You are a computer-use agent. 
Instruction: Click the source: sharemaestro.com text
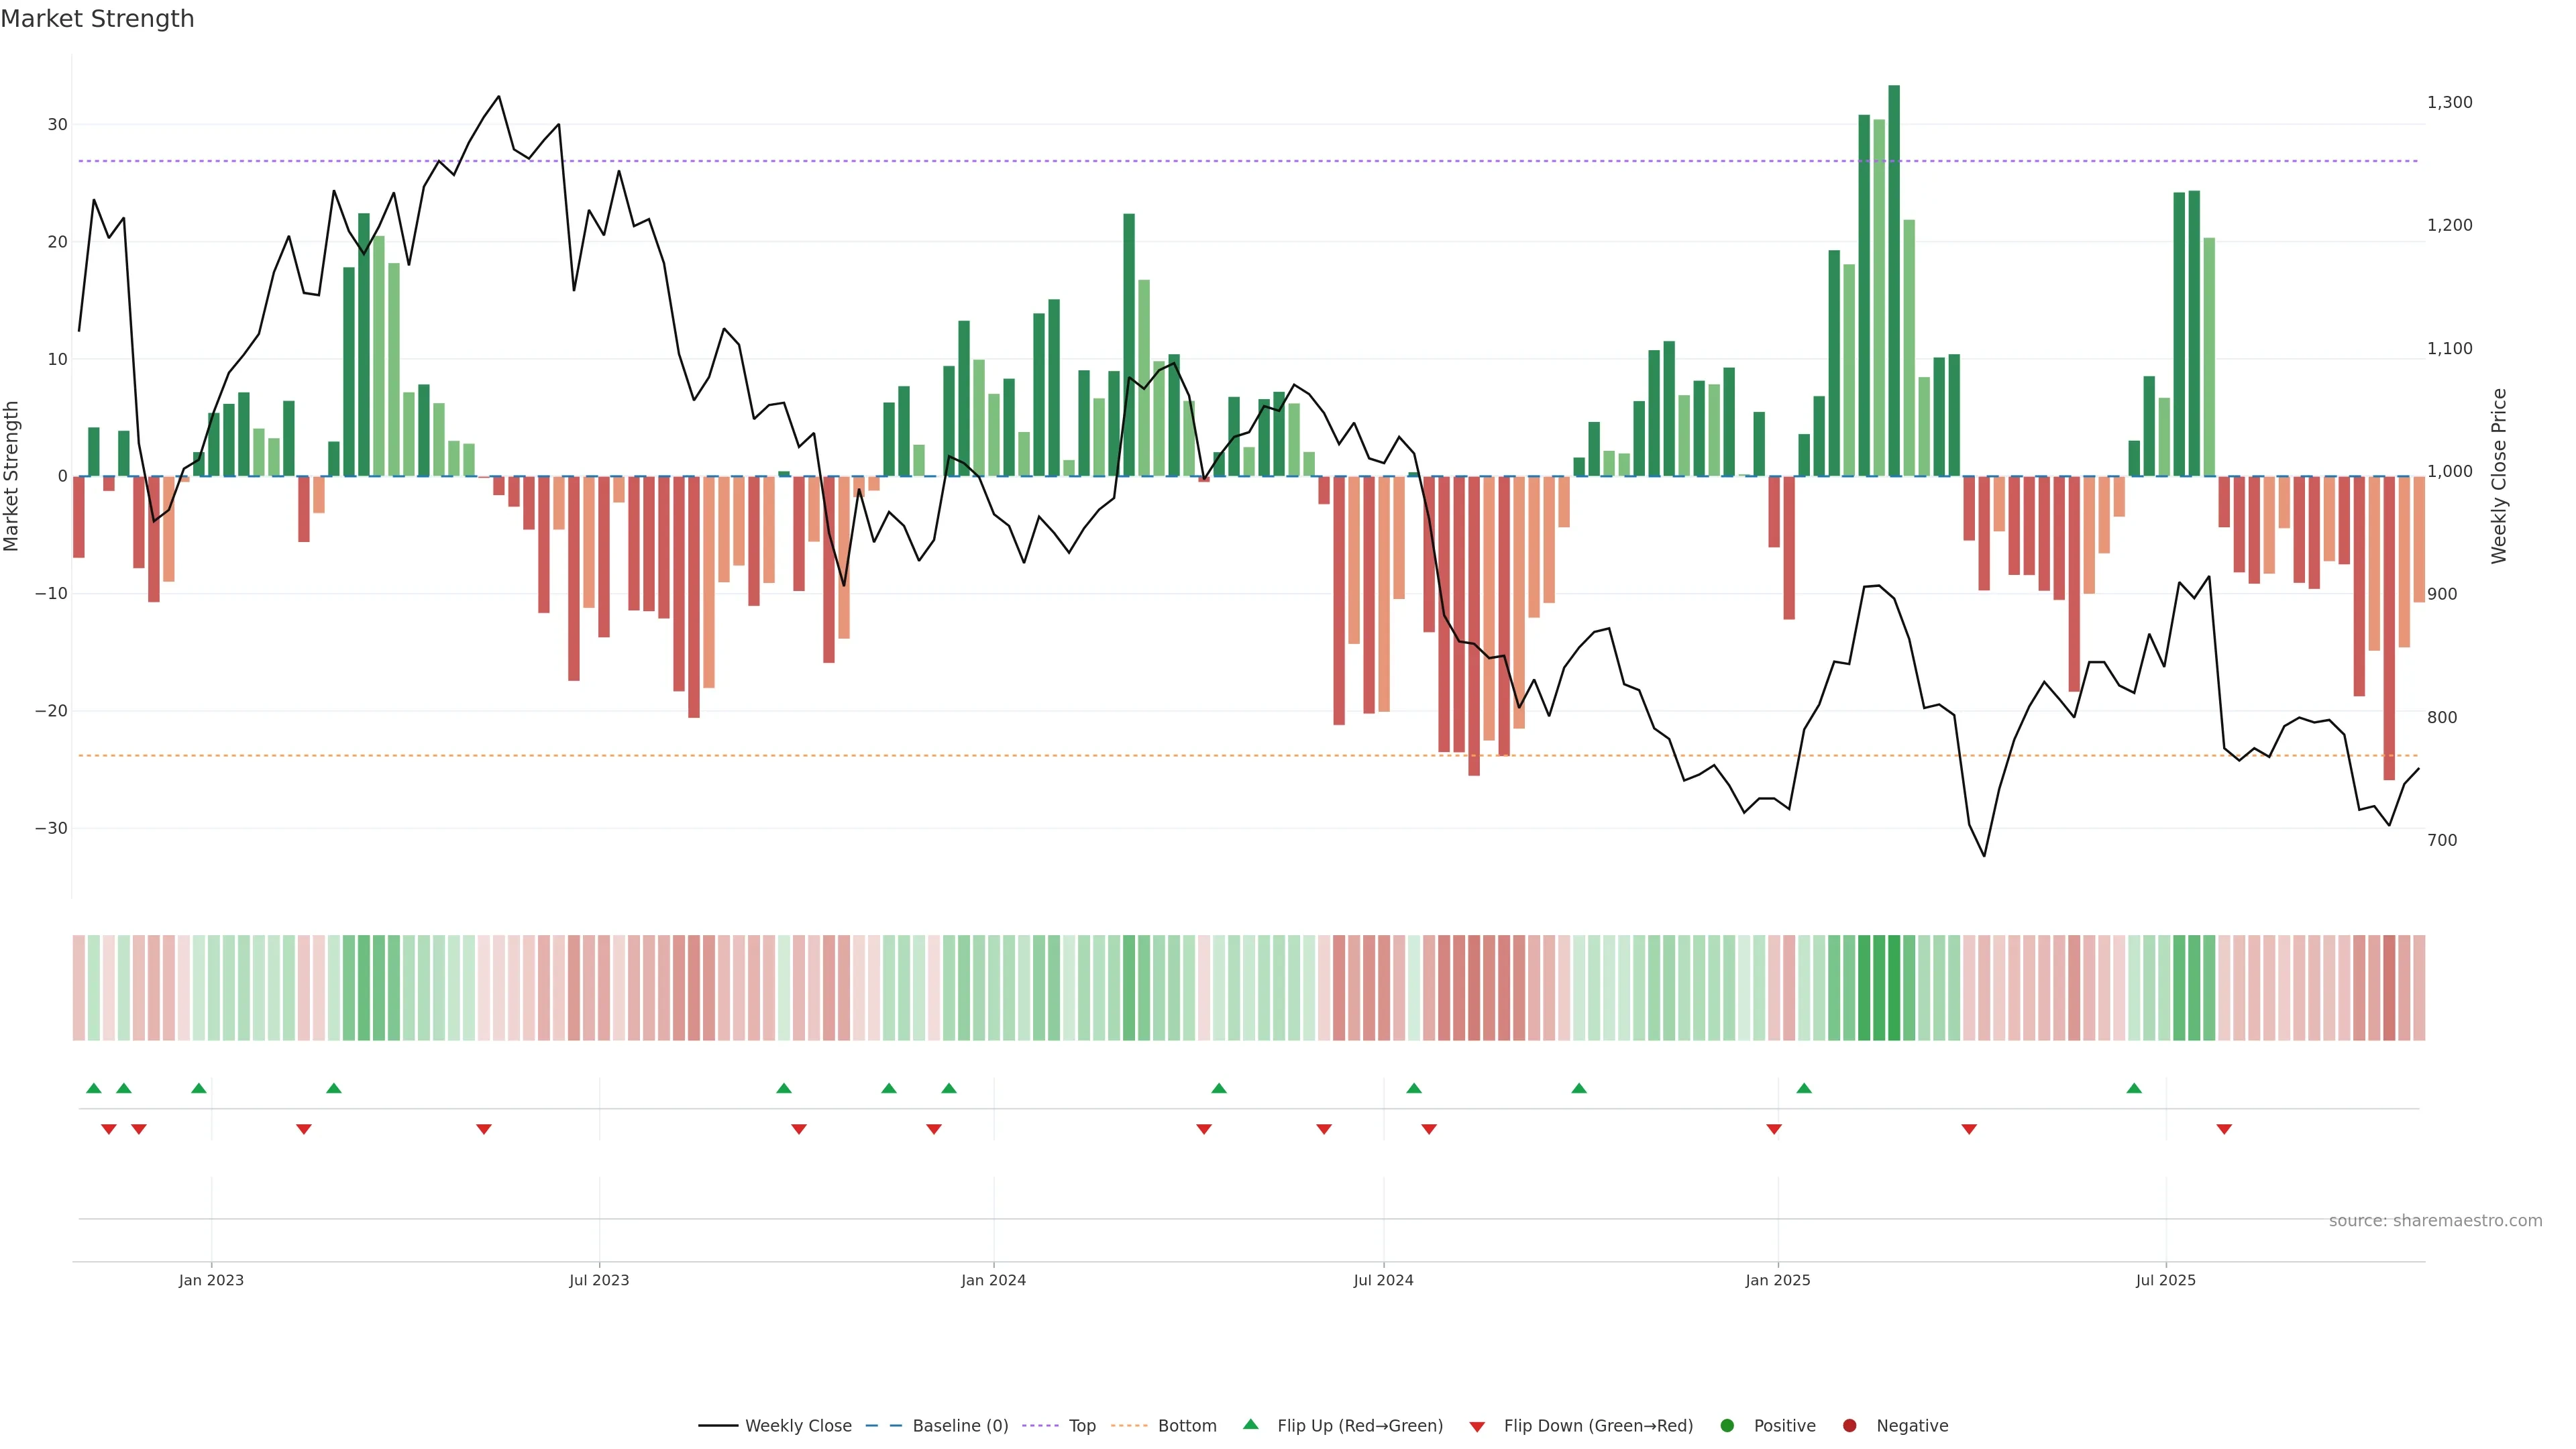(2435, 1221)
